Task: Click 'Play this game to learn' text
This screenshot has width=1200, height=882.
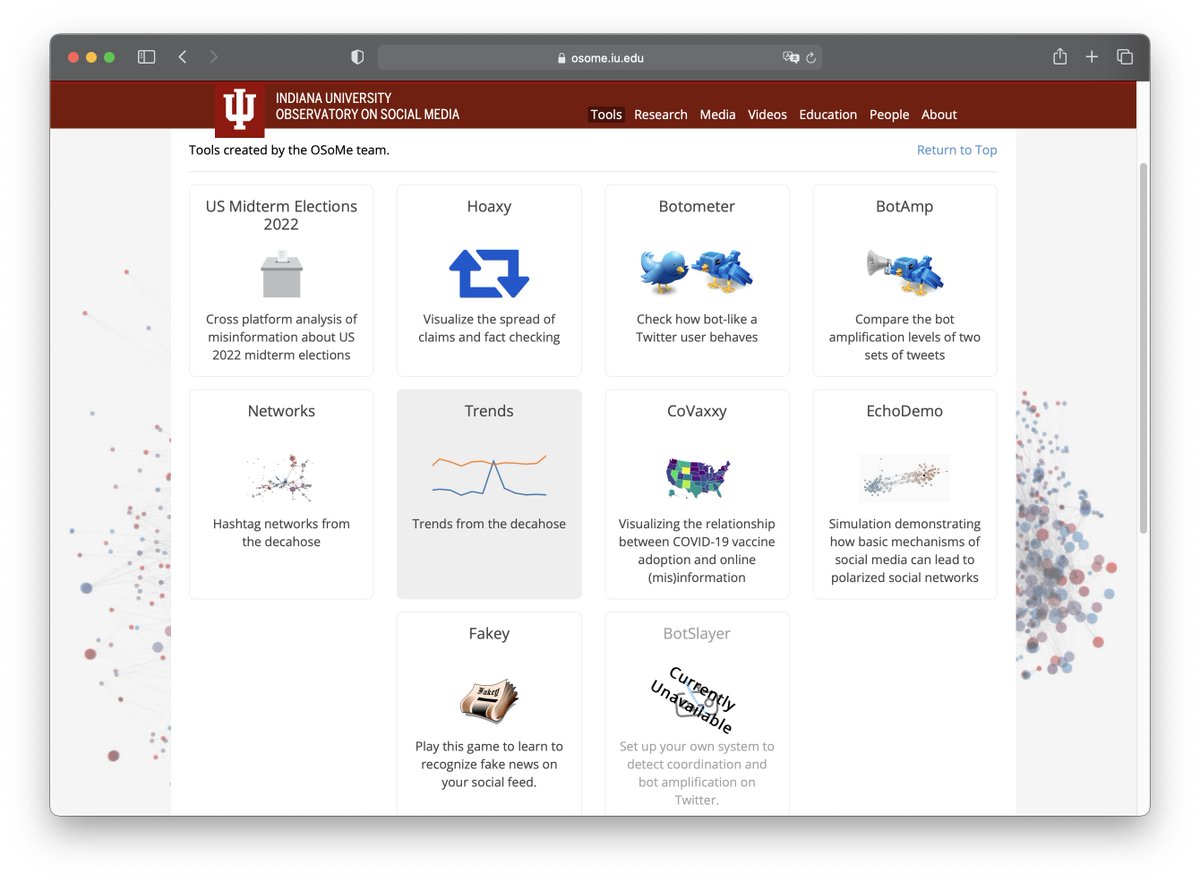Action: click(489, 764)
